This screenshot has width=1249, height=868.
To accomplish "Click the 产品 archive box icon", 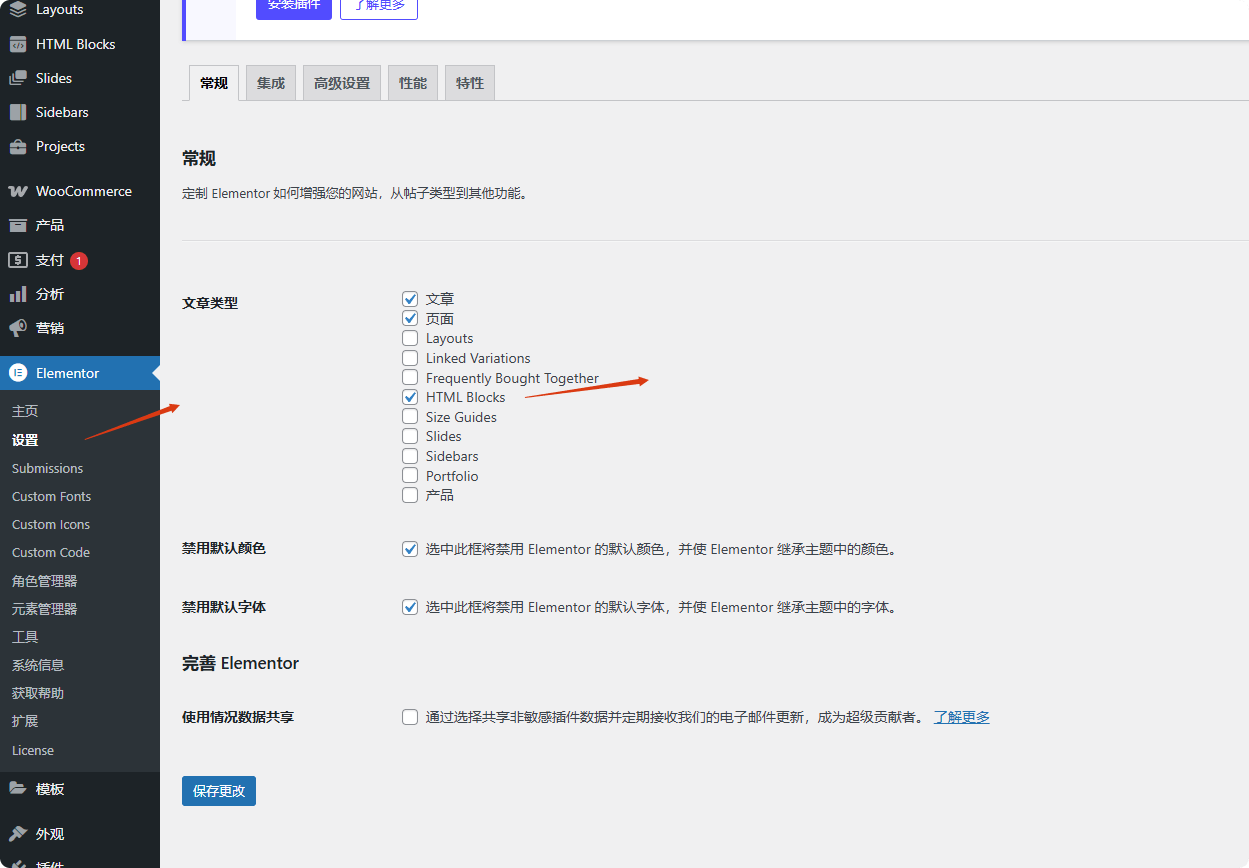I will pyautogui.click(x=18, y=225).
